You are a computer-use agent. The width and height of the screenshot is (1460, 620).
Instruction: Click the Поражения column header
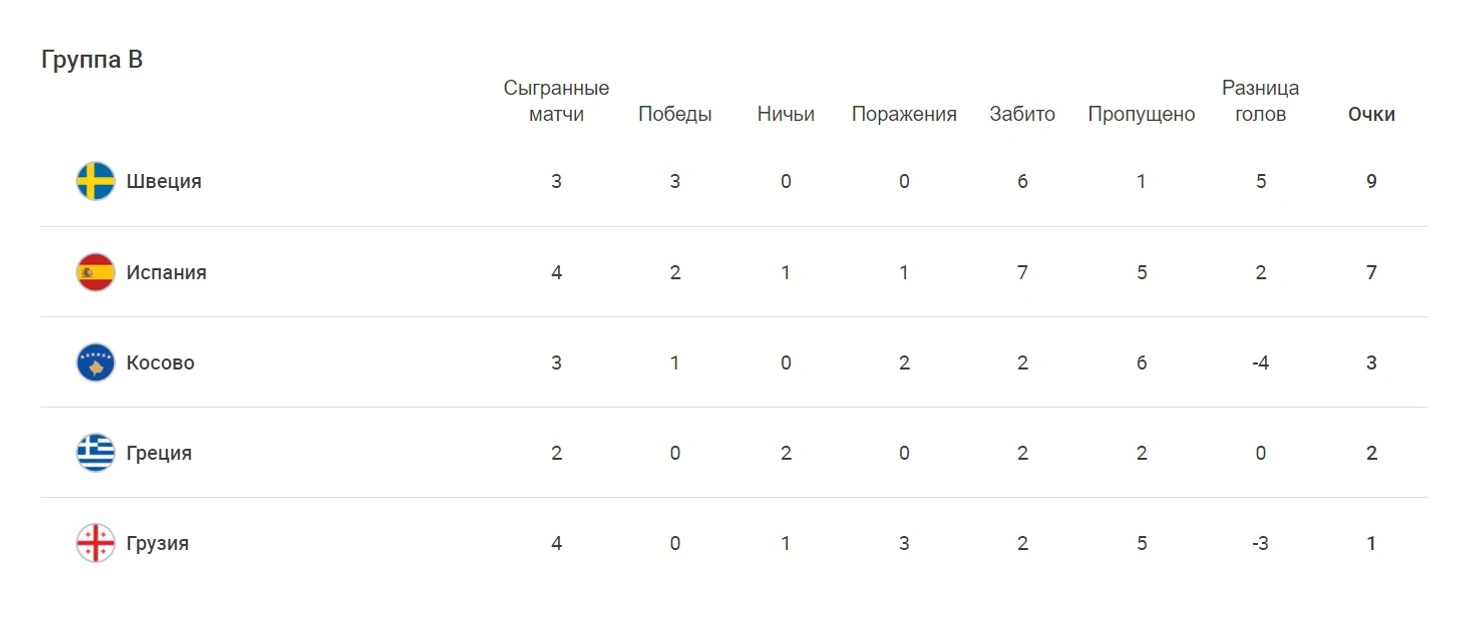tap(904, 114)
